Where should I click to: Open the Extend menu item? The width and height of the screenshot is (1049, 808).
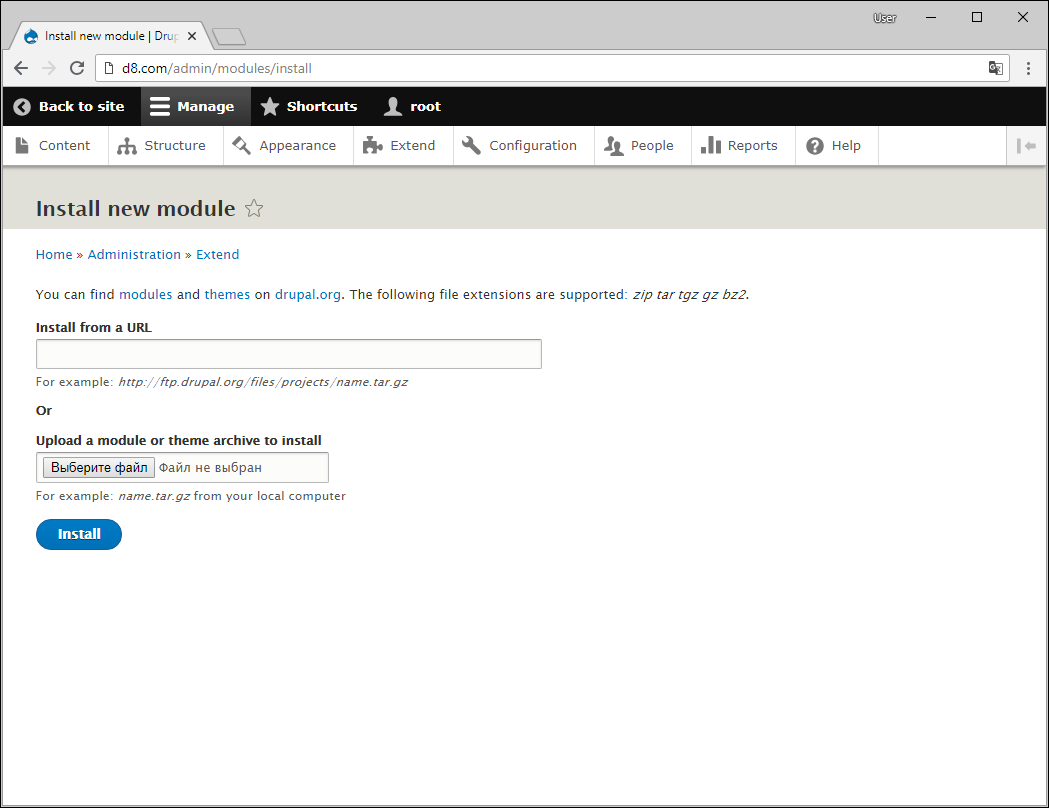coord(400,146)
